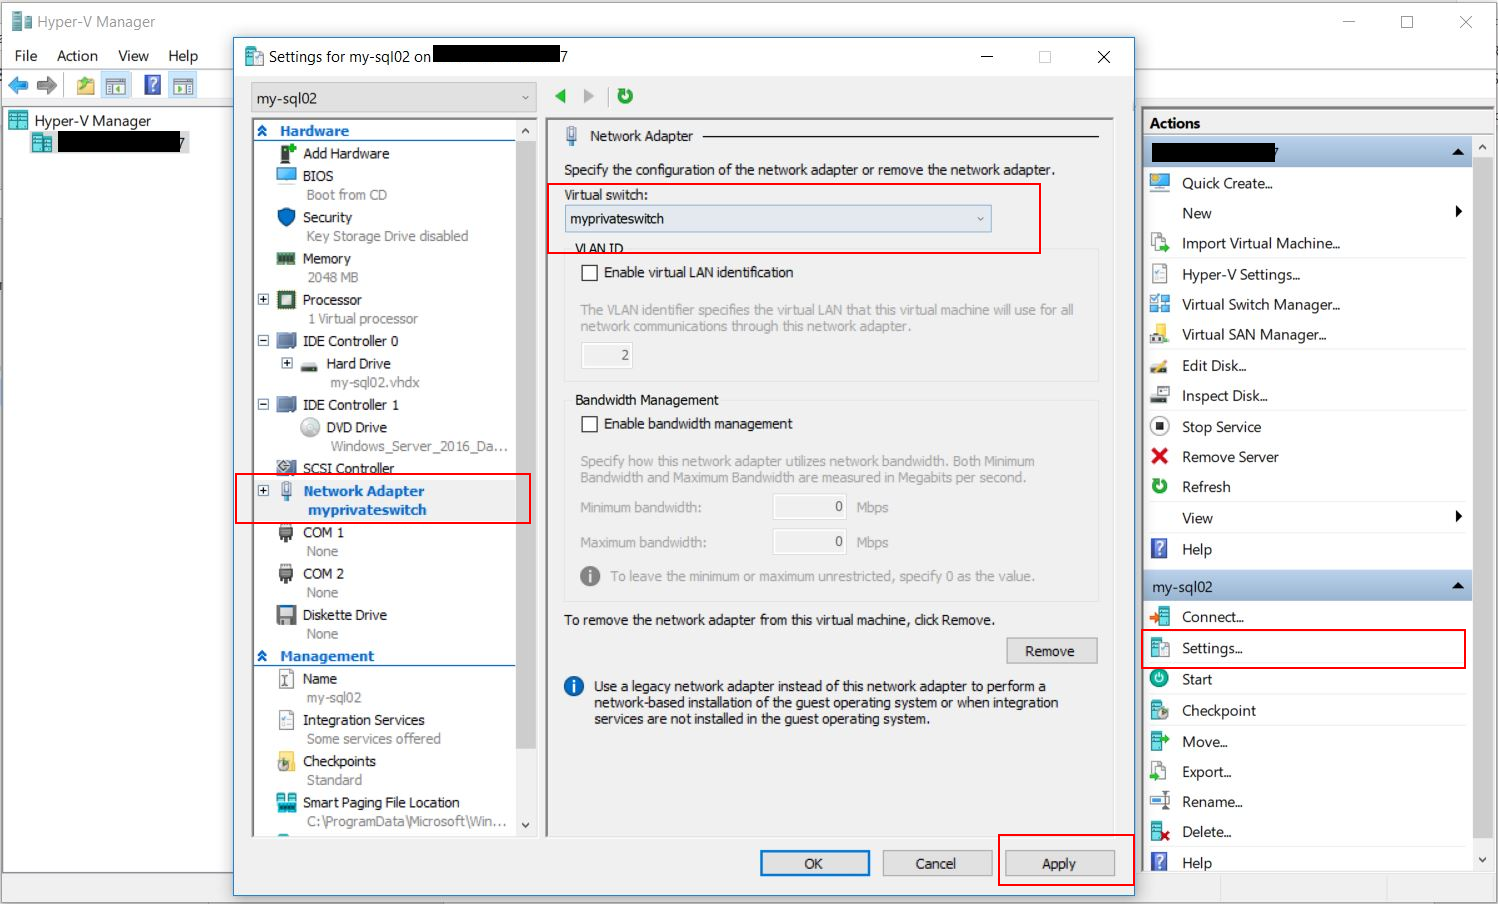
Task: Click the Quick Create icon in Actions
Action: pyautogui.click(x=1160, y=183)
